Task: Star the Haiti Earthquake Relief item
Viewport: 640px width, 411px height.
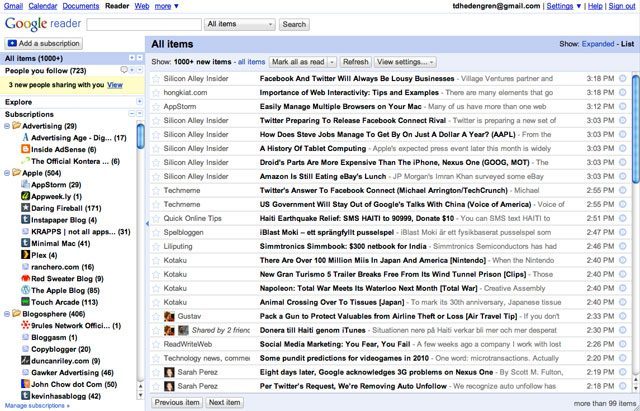Action: (156, 219)
